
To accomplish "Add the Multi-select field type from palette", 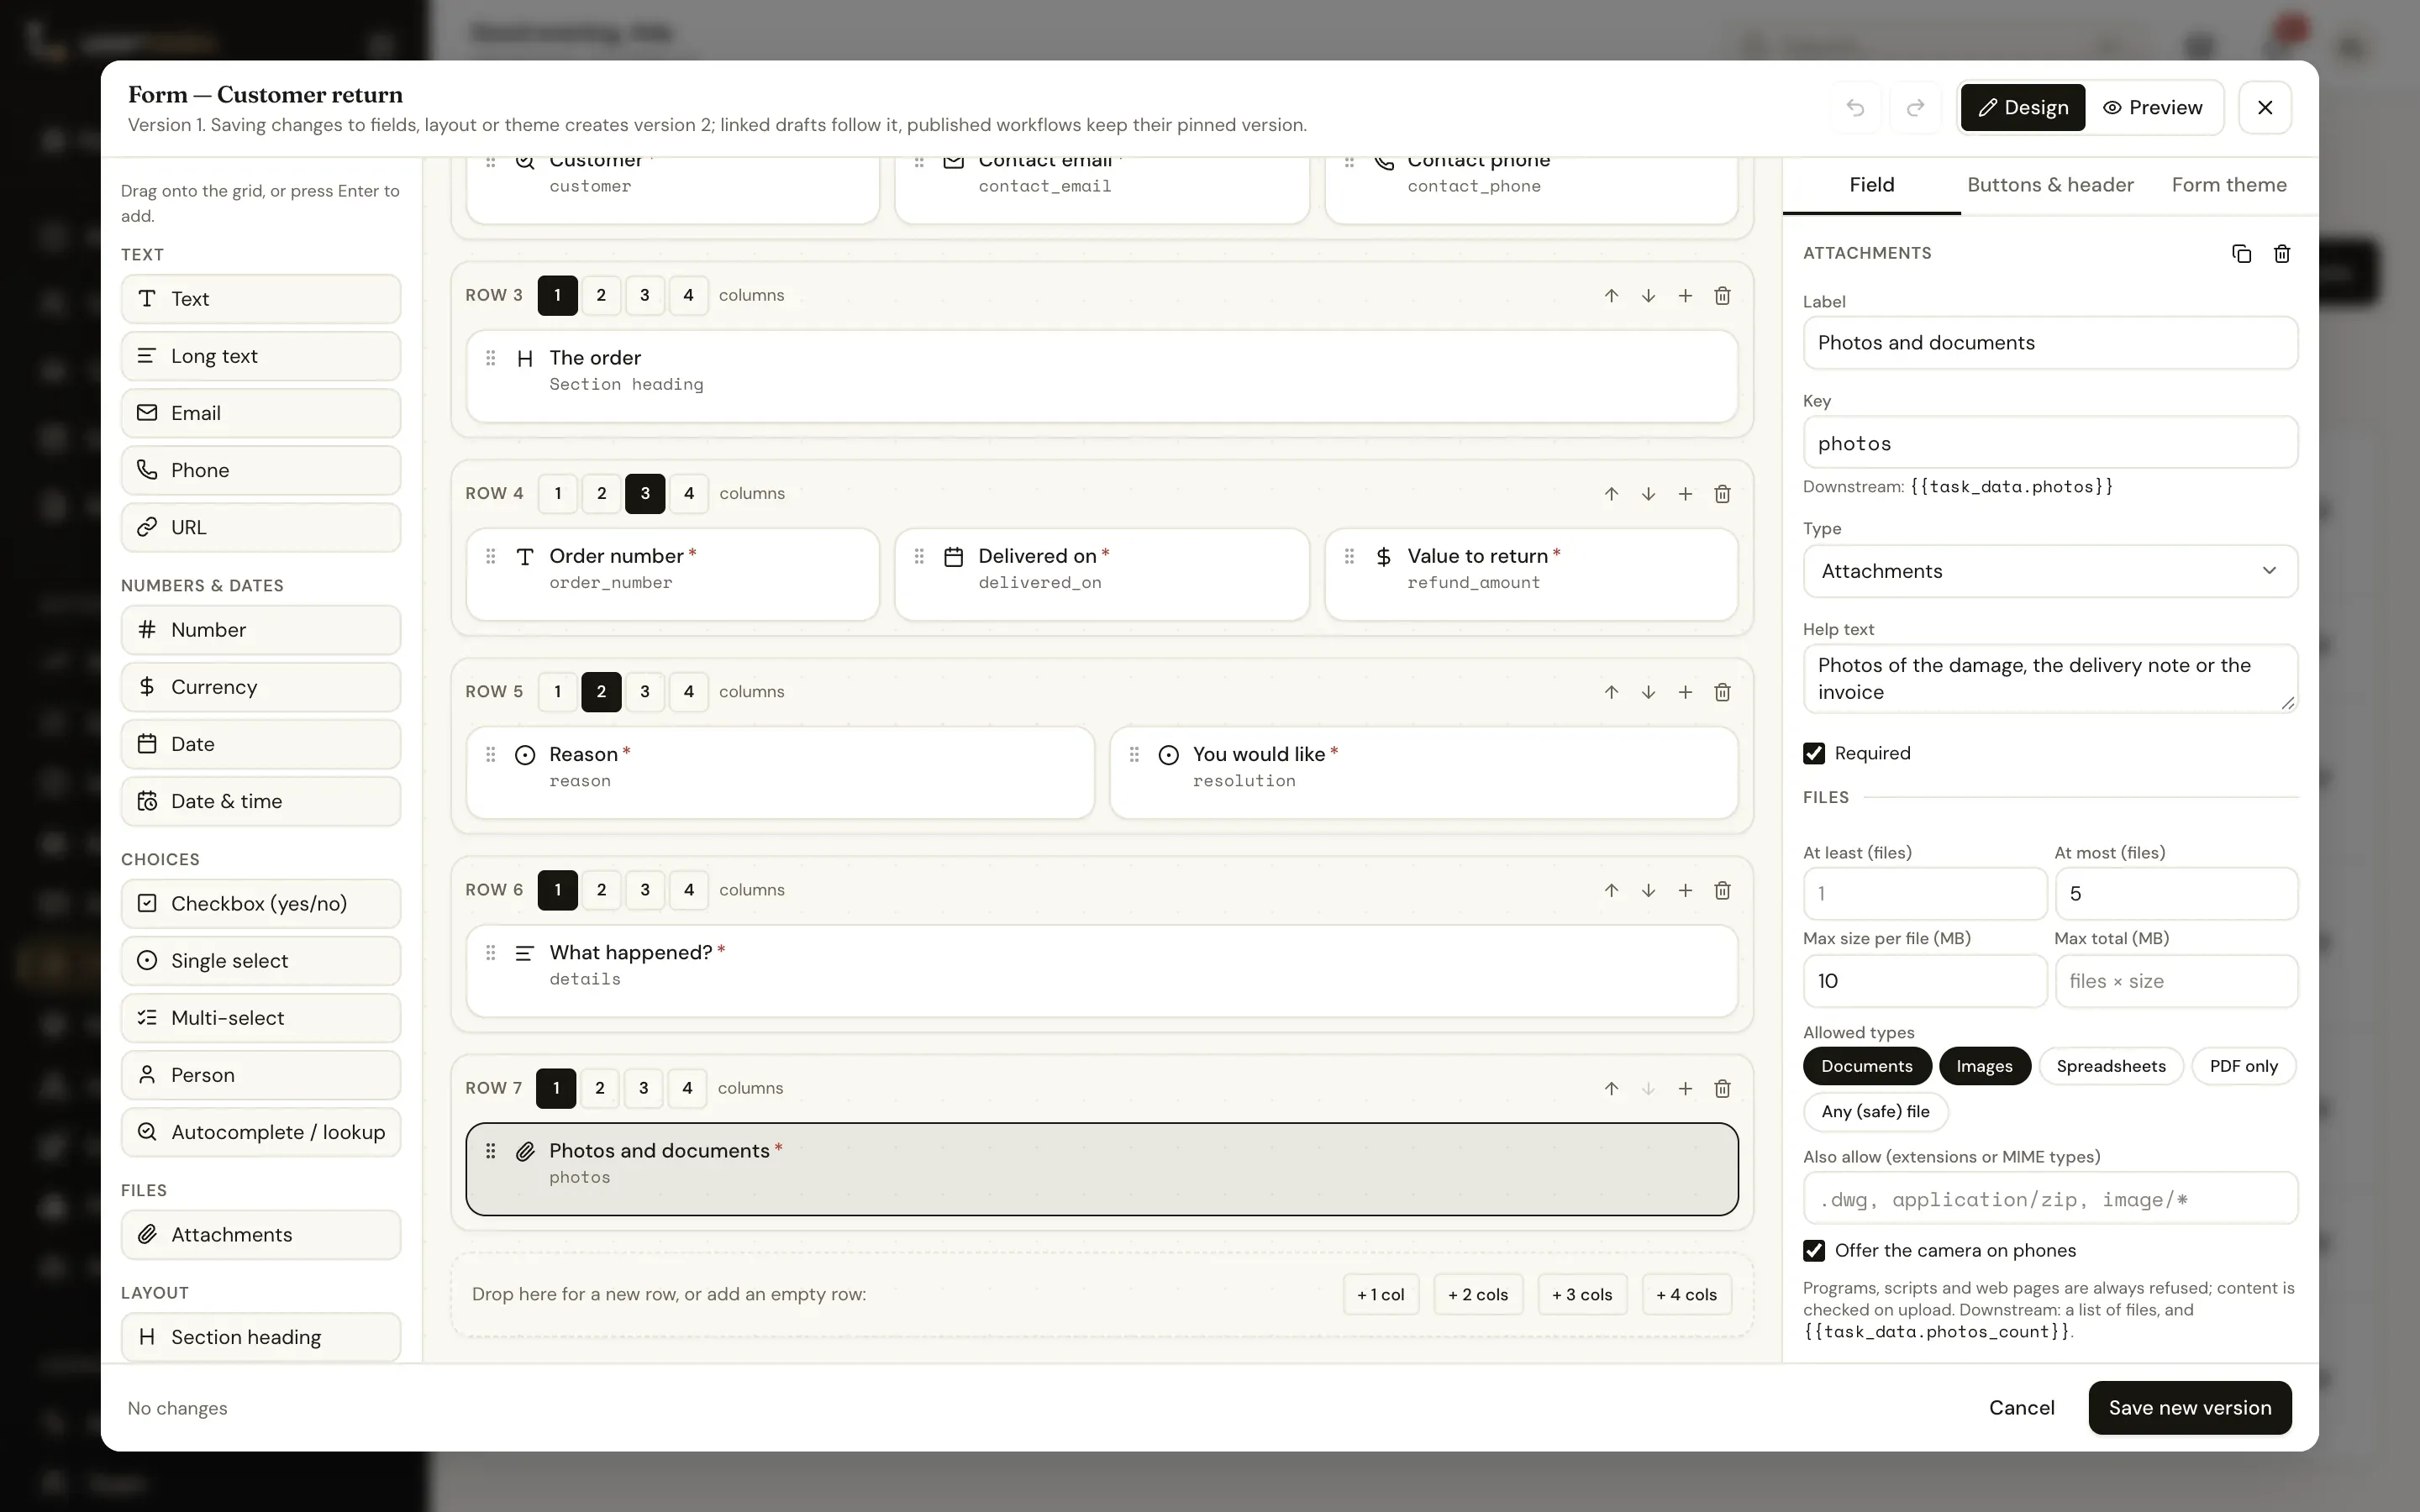I will [x=261, y=1018].
